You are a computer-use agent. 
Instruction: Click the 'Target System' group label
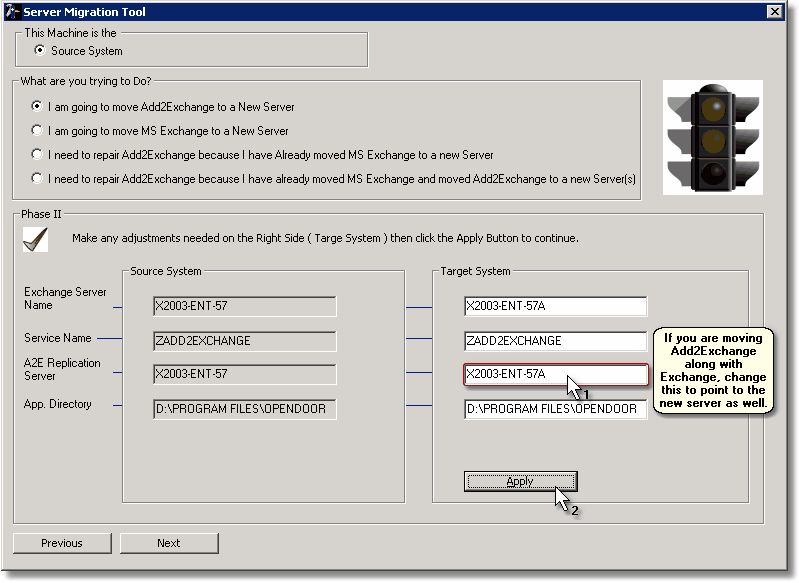pos(475,271)
